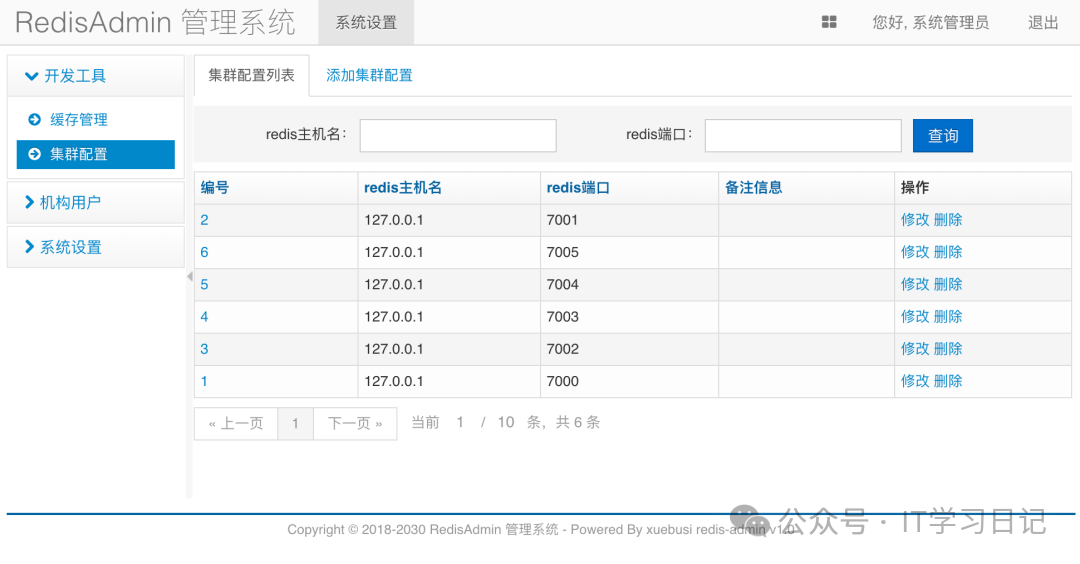Click 删除 for the port 7003 row

coord(948,317)
